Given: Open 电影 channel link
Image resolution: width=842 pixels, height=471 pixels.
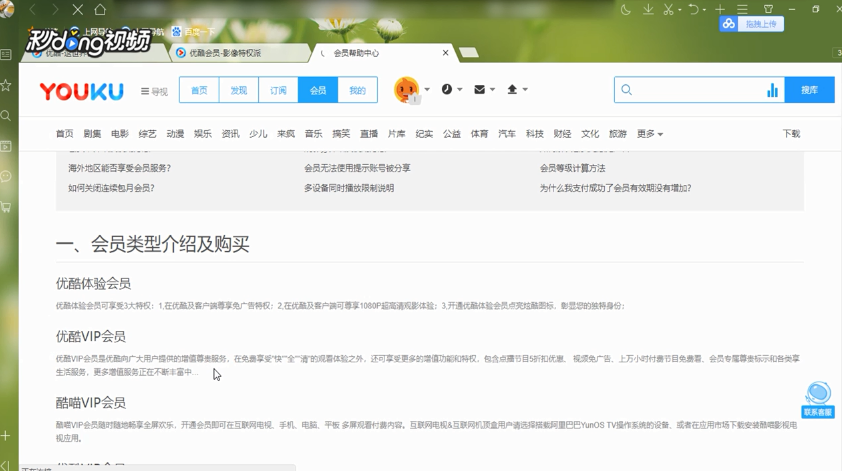Looking at the screenshot, I should [x=120, y=134].
